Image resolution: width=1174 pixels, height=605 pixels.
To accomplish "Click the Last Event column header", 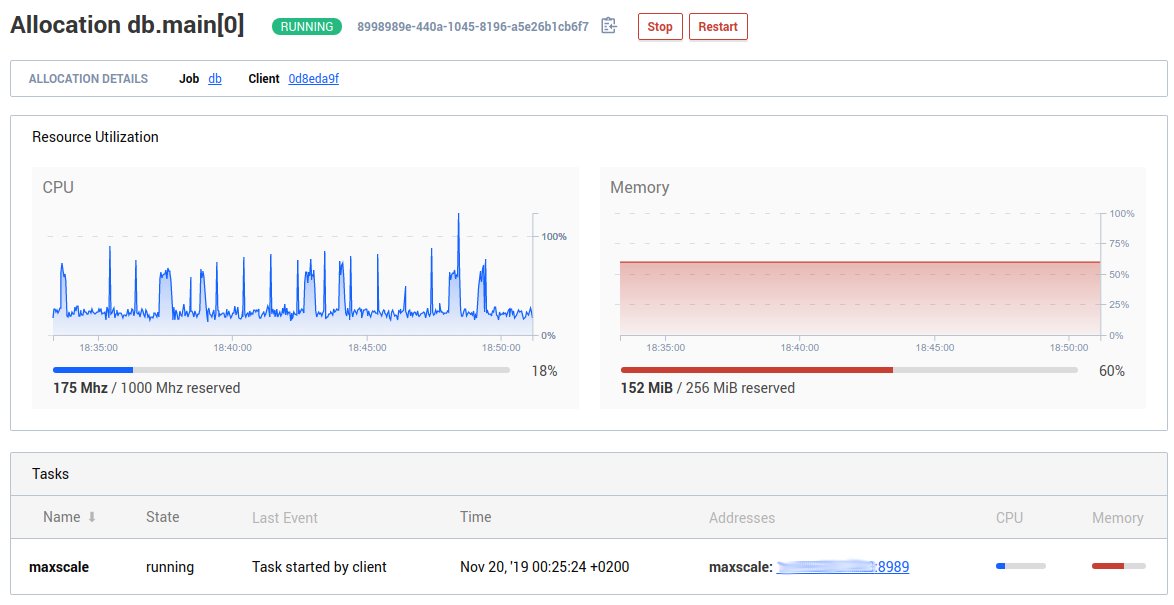I will pos(284,518).
